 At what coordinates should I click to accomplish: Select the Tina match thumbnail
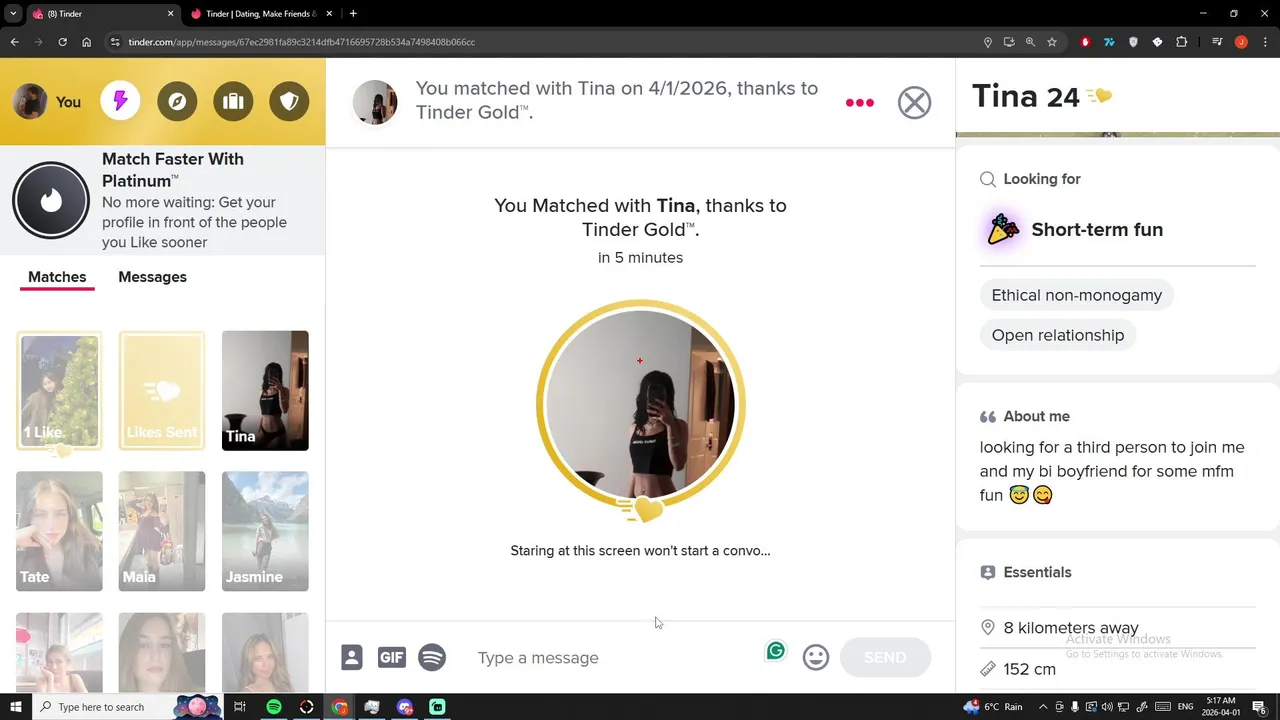265,390
